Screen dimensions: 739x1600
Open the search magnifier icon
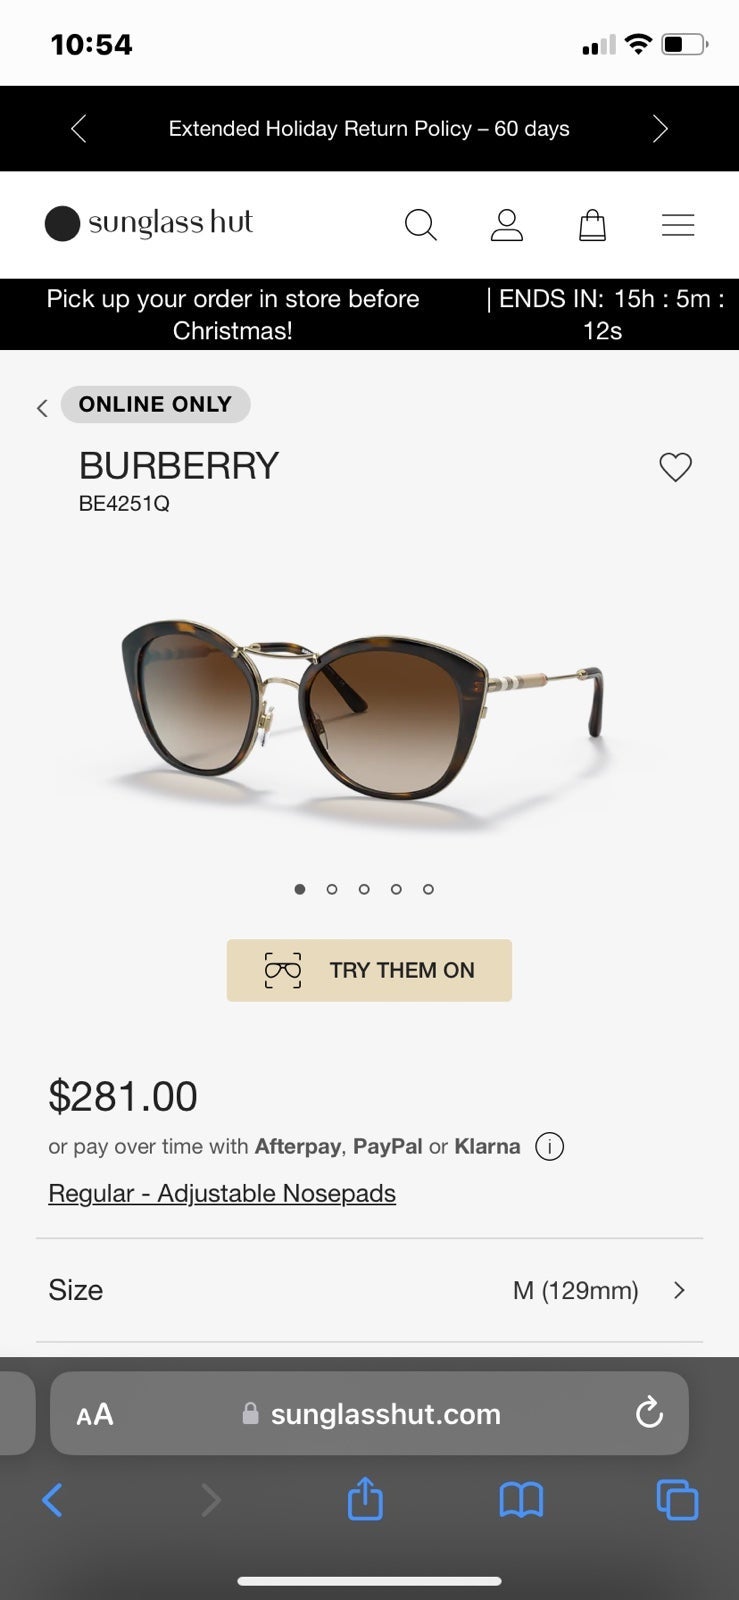coord(420,225)
